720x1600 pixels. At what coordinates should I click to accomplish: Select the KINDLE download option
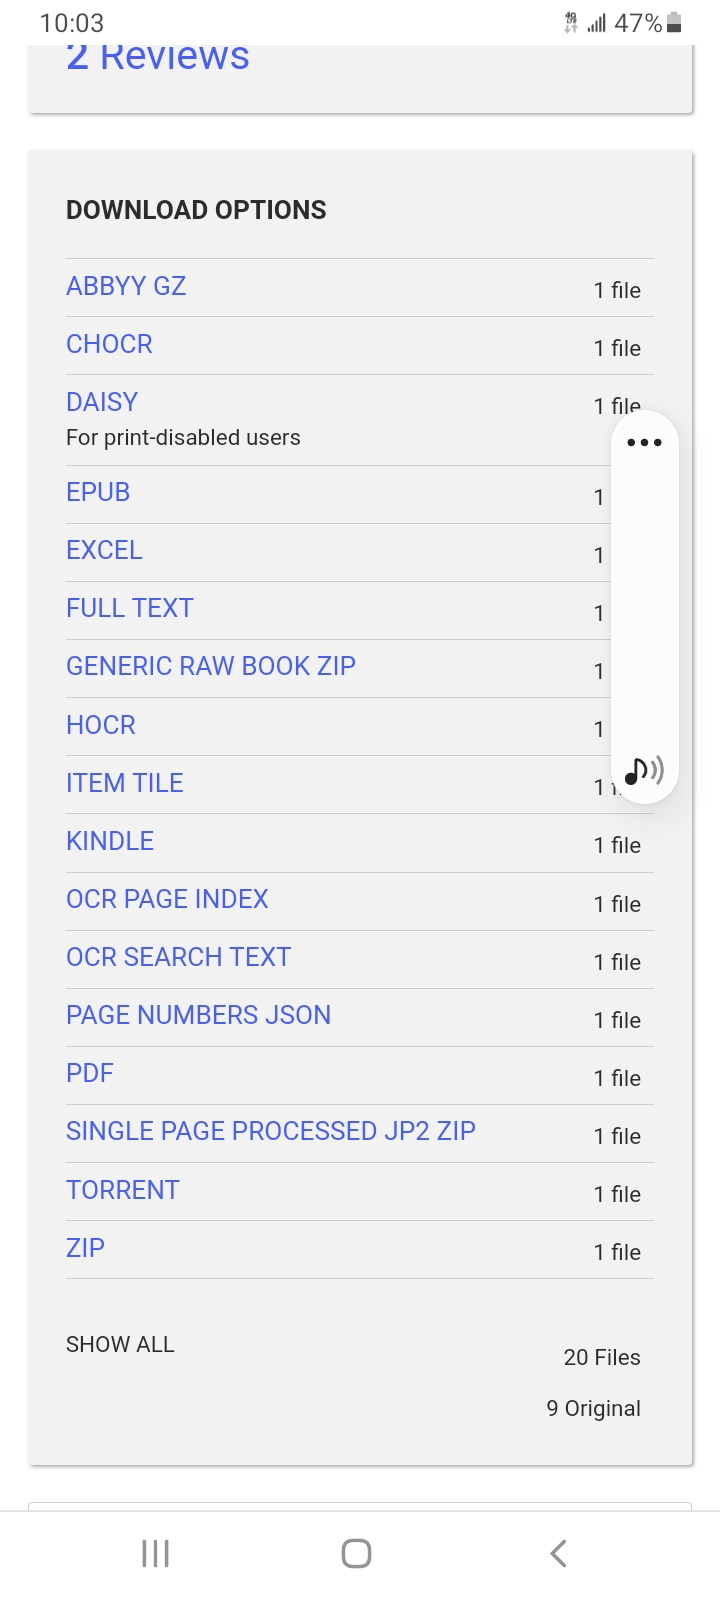[x=110, y=841]
